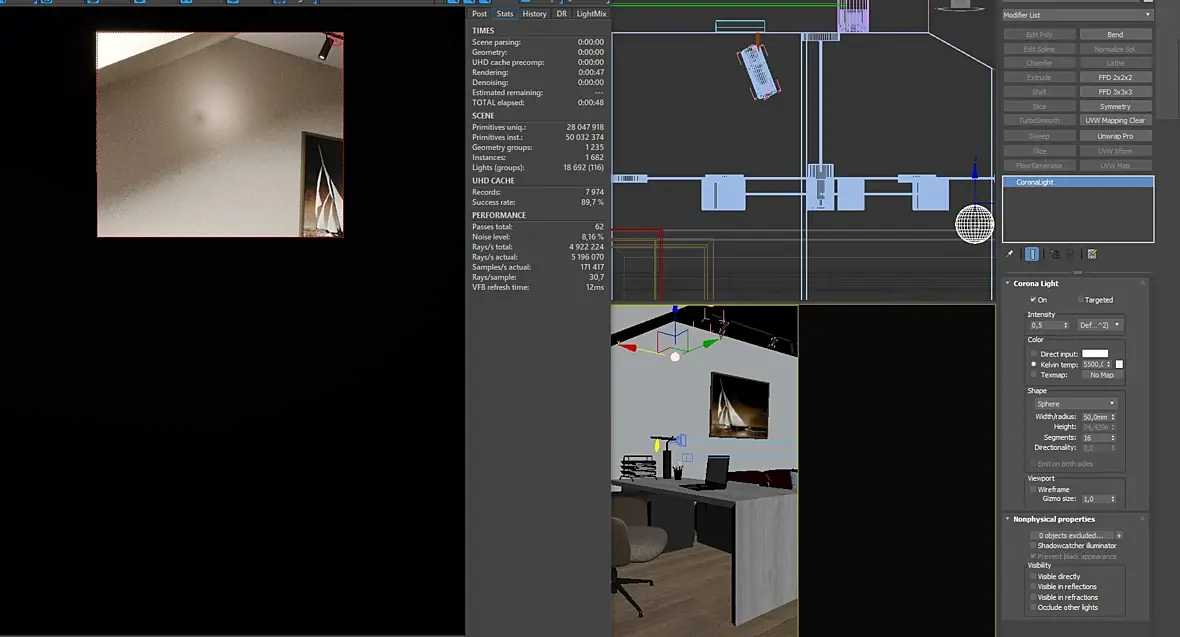1180x637 pixels.
Task: Toggle the Visible in reflections checkbox
Action: [1033, 587]
